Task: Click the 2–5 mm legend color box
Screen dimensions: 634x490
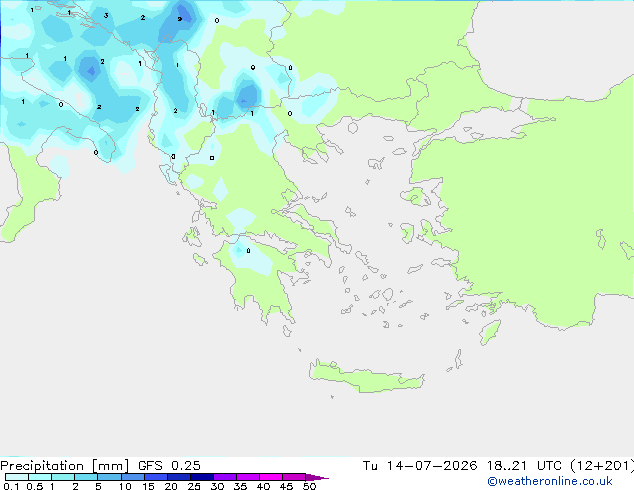Action: click(x=86, y=477)
